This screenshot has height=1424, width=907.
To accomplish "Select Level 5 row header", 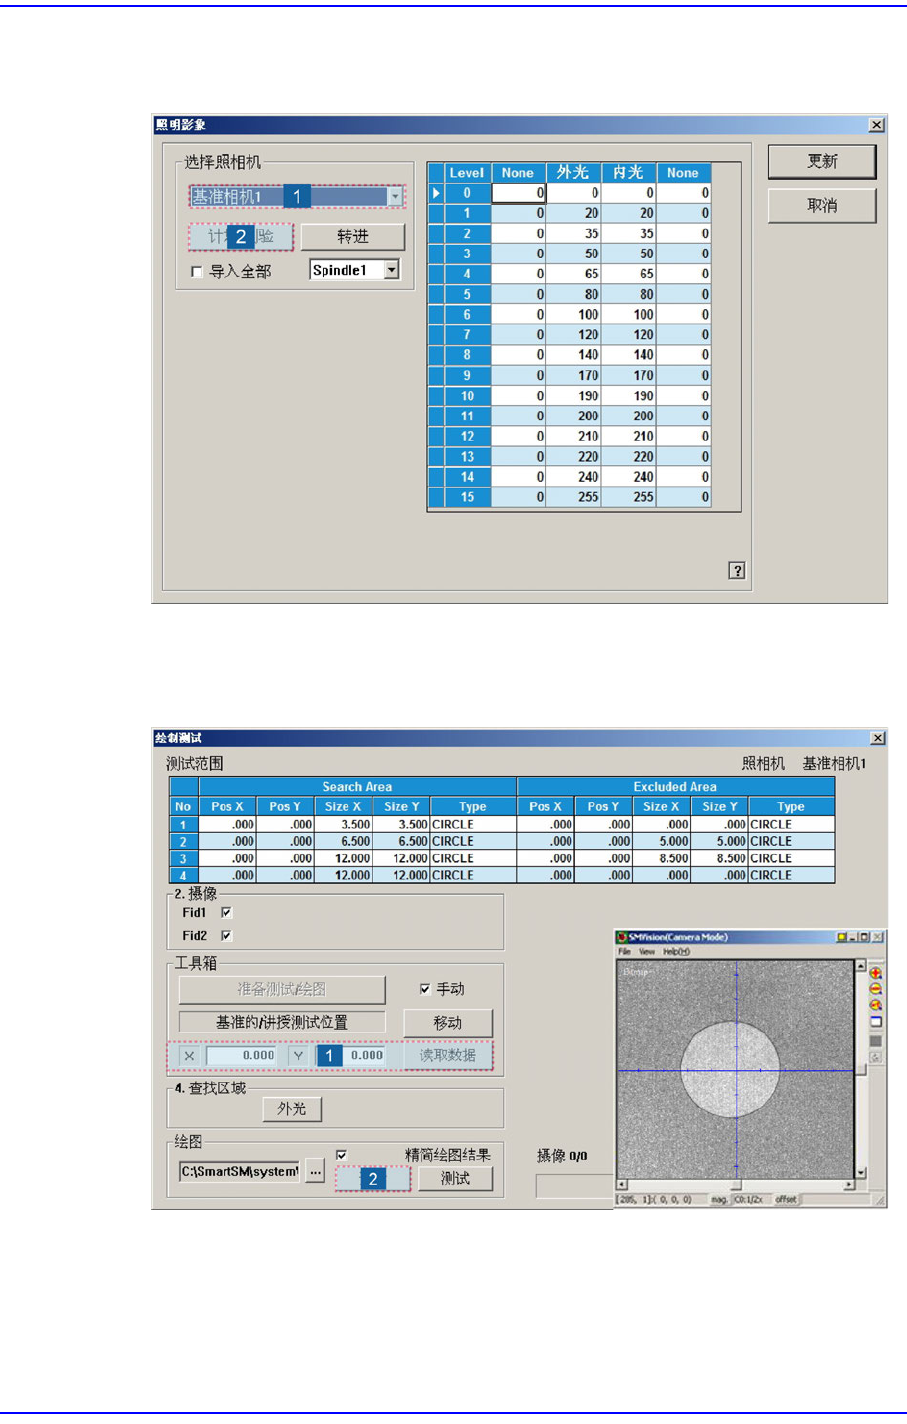I will (x=467, y=295).
